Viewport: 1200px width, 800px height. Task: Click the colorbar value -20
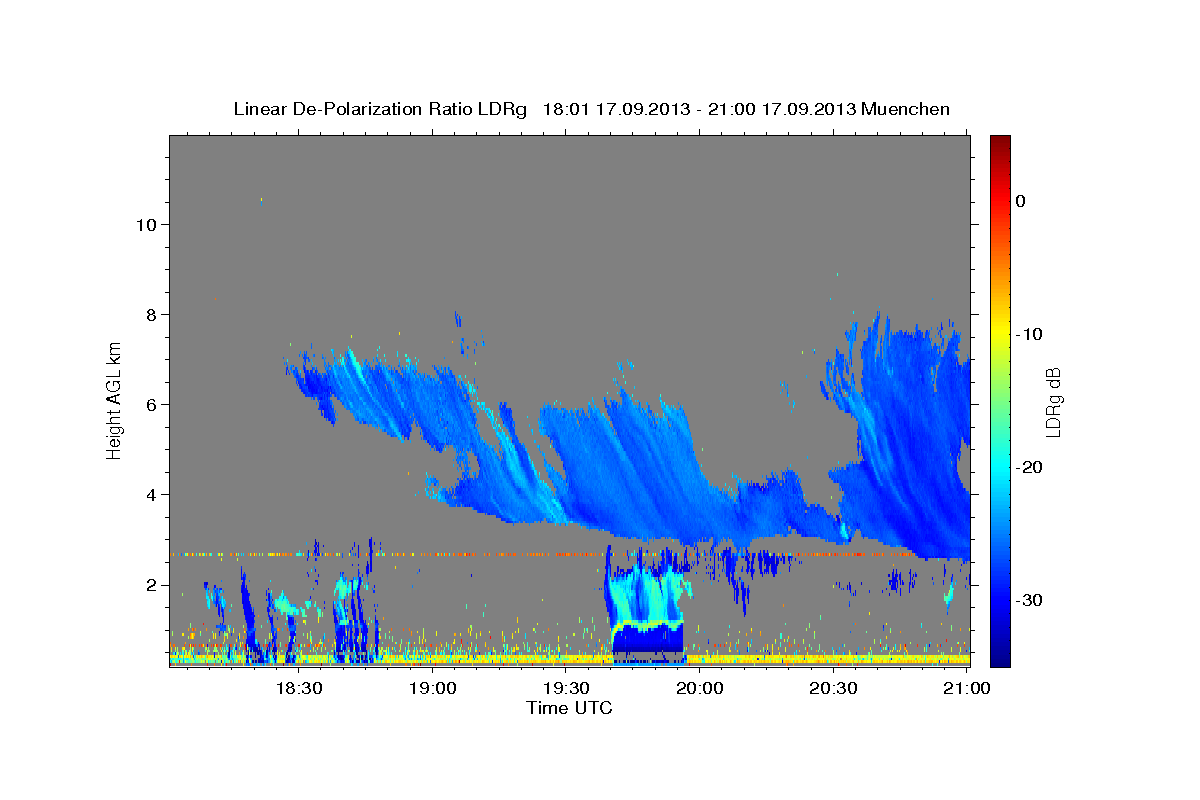coord(1028,467)
